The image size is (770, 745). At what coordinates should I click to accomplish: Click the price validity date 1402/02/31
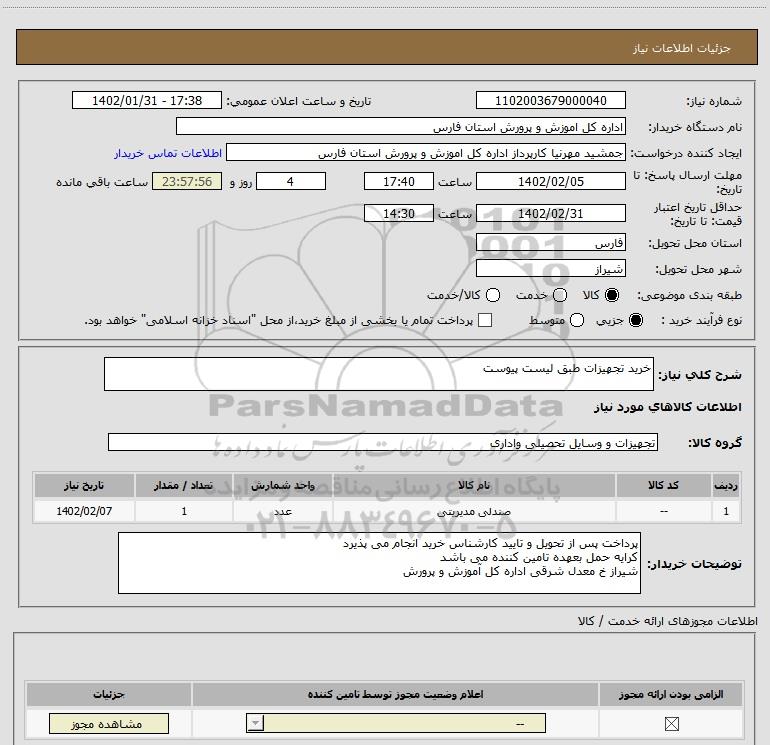(550, 213)
